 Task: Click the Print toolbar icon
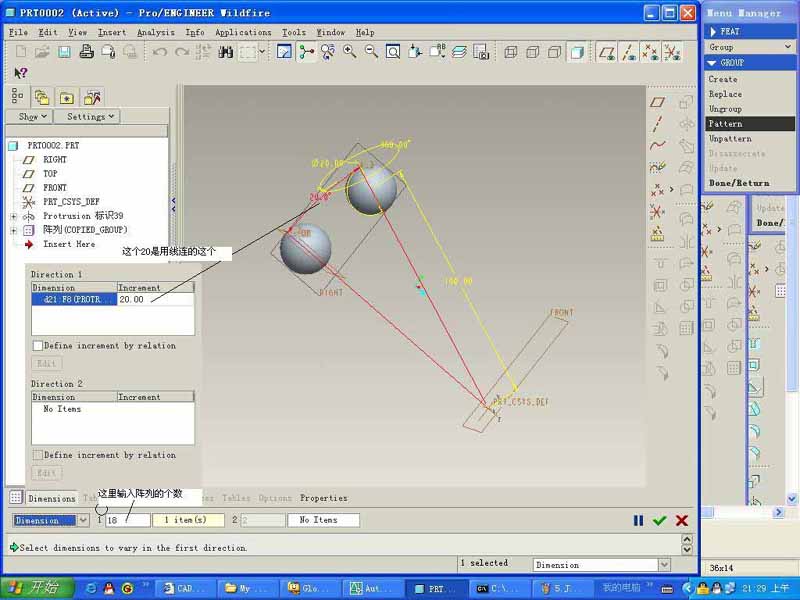click(87, 52)
